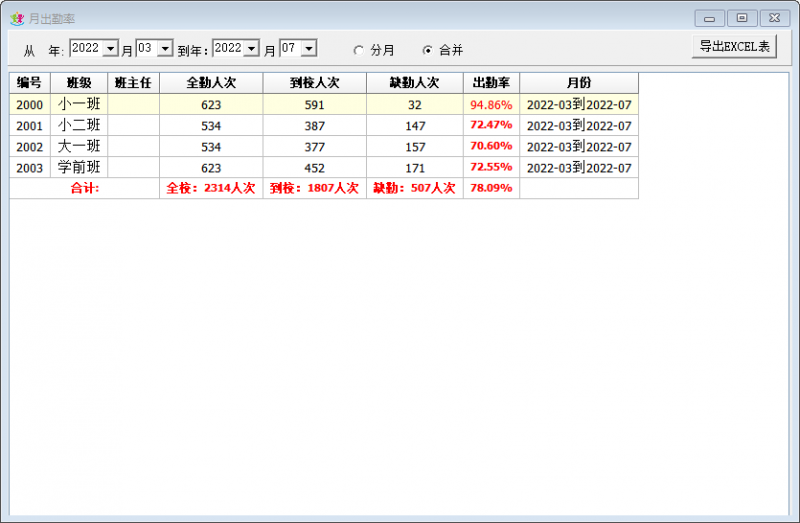Screen dimensions: 800x523
Task: Click the 班级 column header
Action: pos(79,83)
